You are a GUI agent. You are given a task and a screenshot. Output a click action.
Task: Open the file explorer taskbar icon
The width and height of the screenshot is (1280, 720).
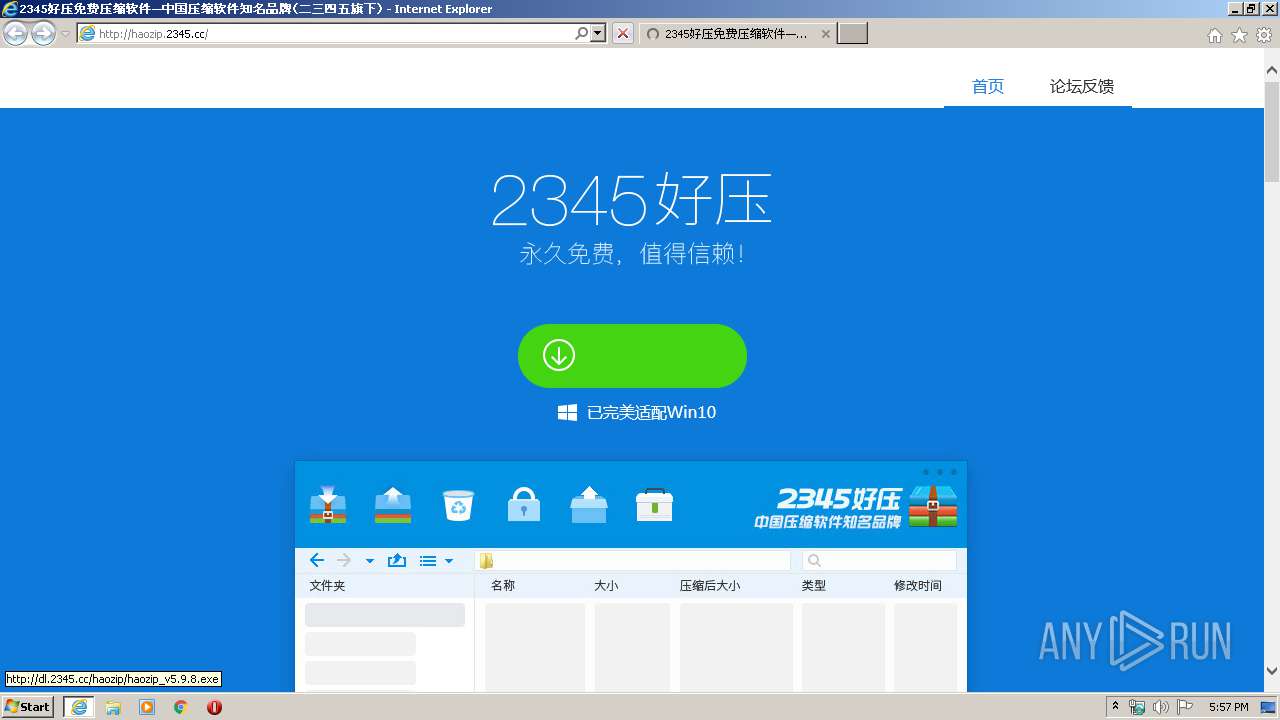[113, 707]
